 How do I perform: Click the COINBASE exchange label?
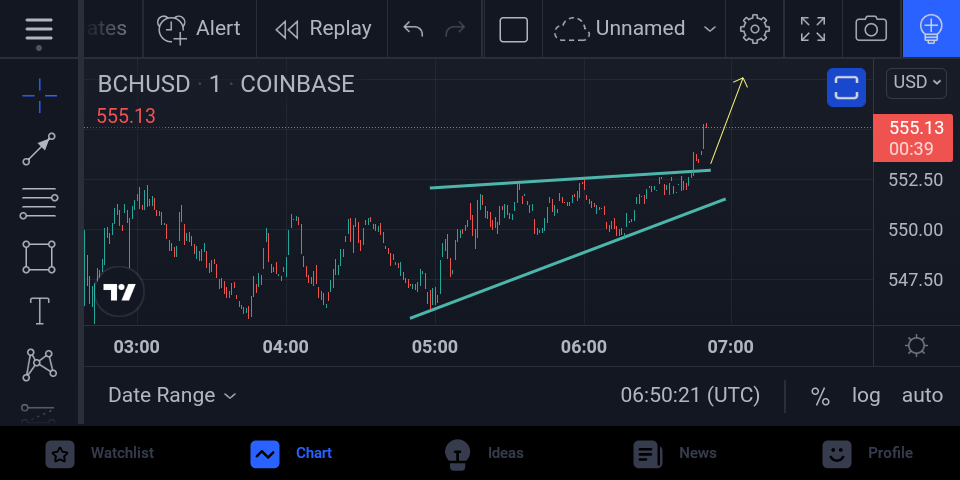tap(298, 84)
